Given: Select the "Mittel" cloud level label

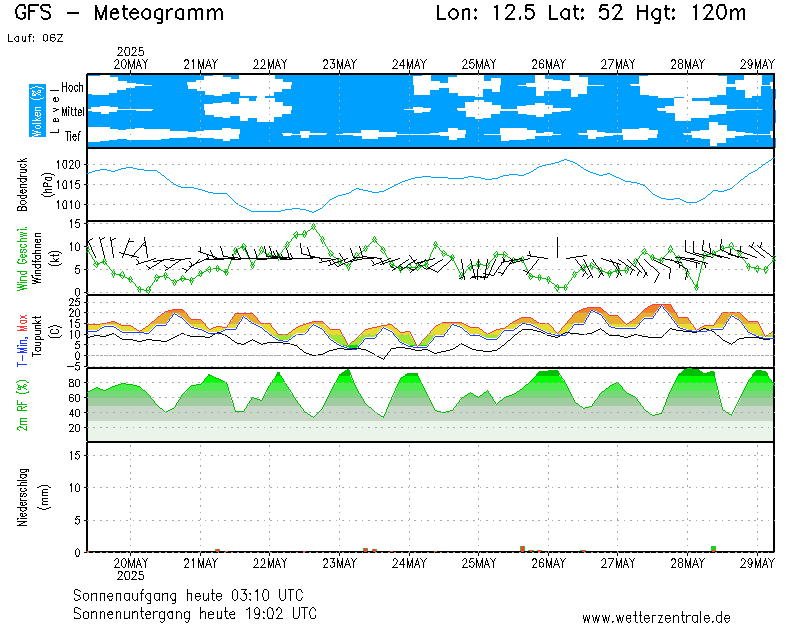Looking at the screenshot, I should pos(72,111).
